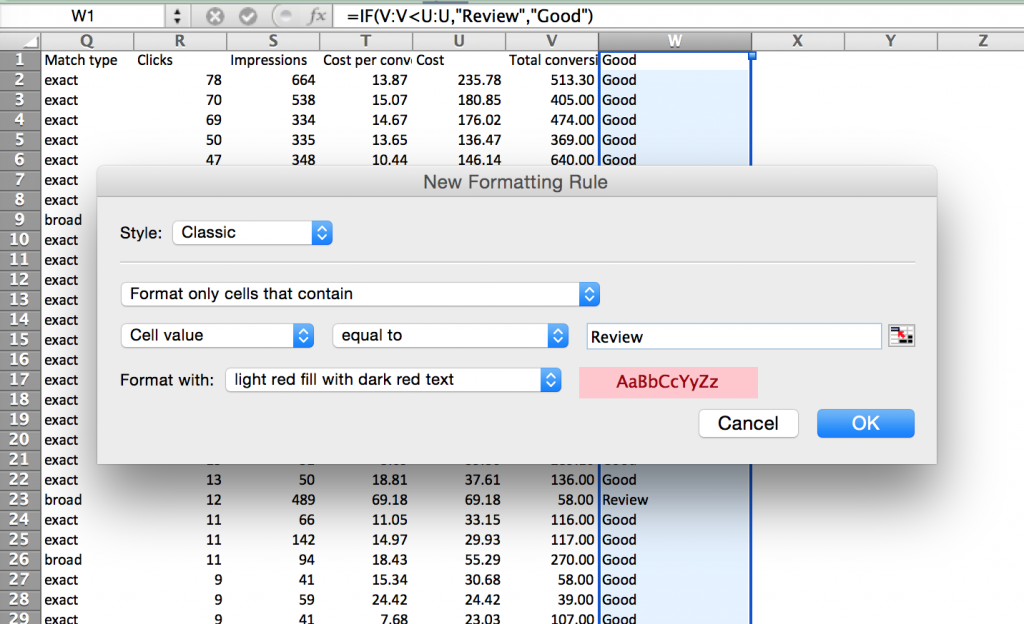This screenshot has height=624, width=1024.
Task: Click the 'Clicks' header cell
Action: [180, 60]
